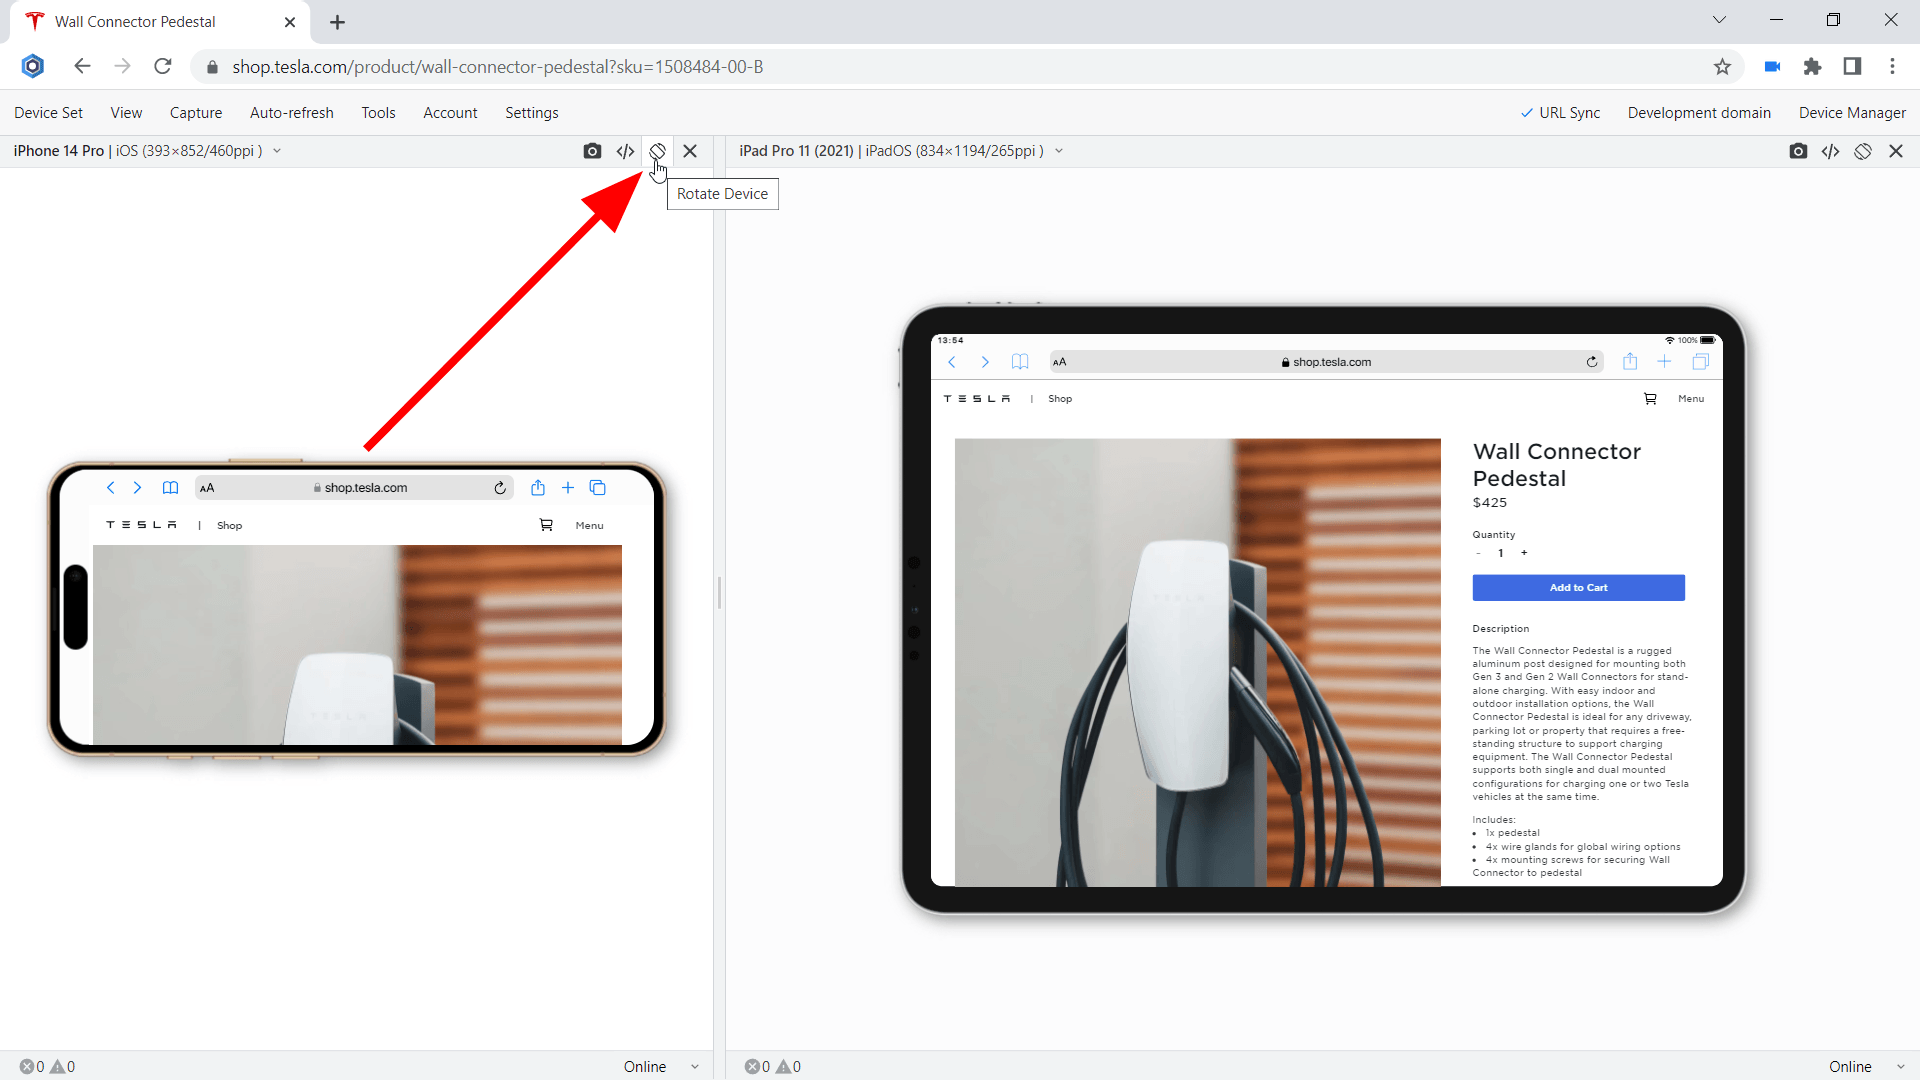Increase quantity with plus stepper
The height and width of the screenshot is (1080, 1920).
coord(1524,553)
